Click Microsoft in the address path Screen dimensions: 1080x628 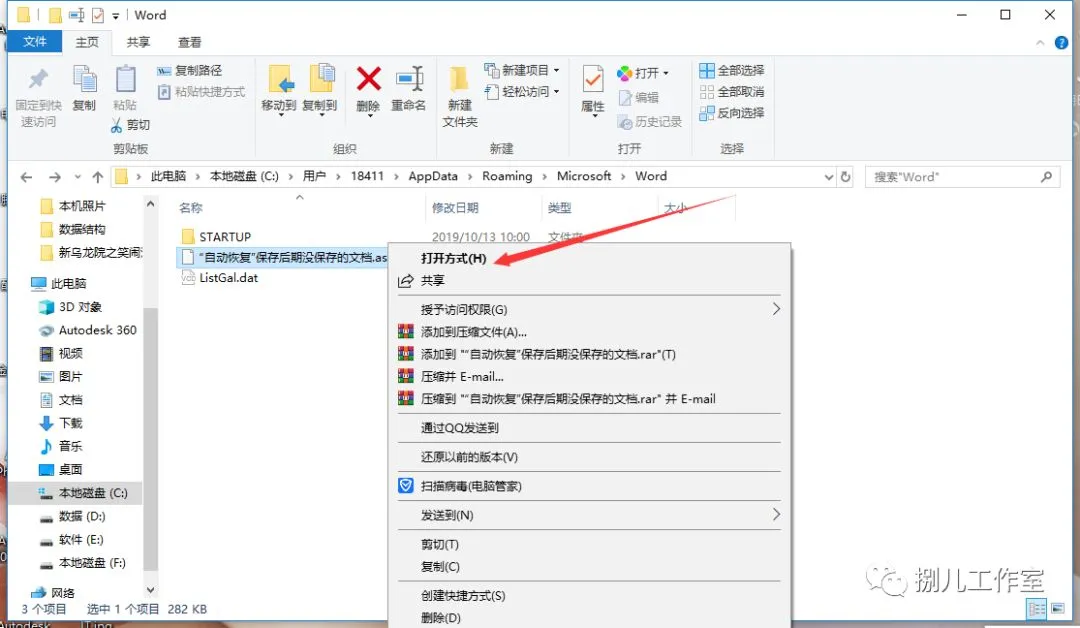pyautogui.click(x=583, y=176)
